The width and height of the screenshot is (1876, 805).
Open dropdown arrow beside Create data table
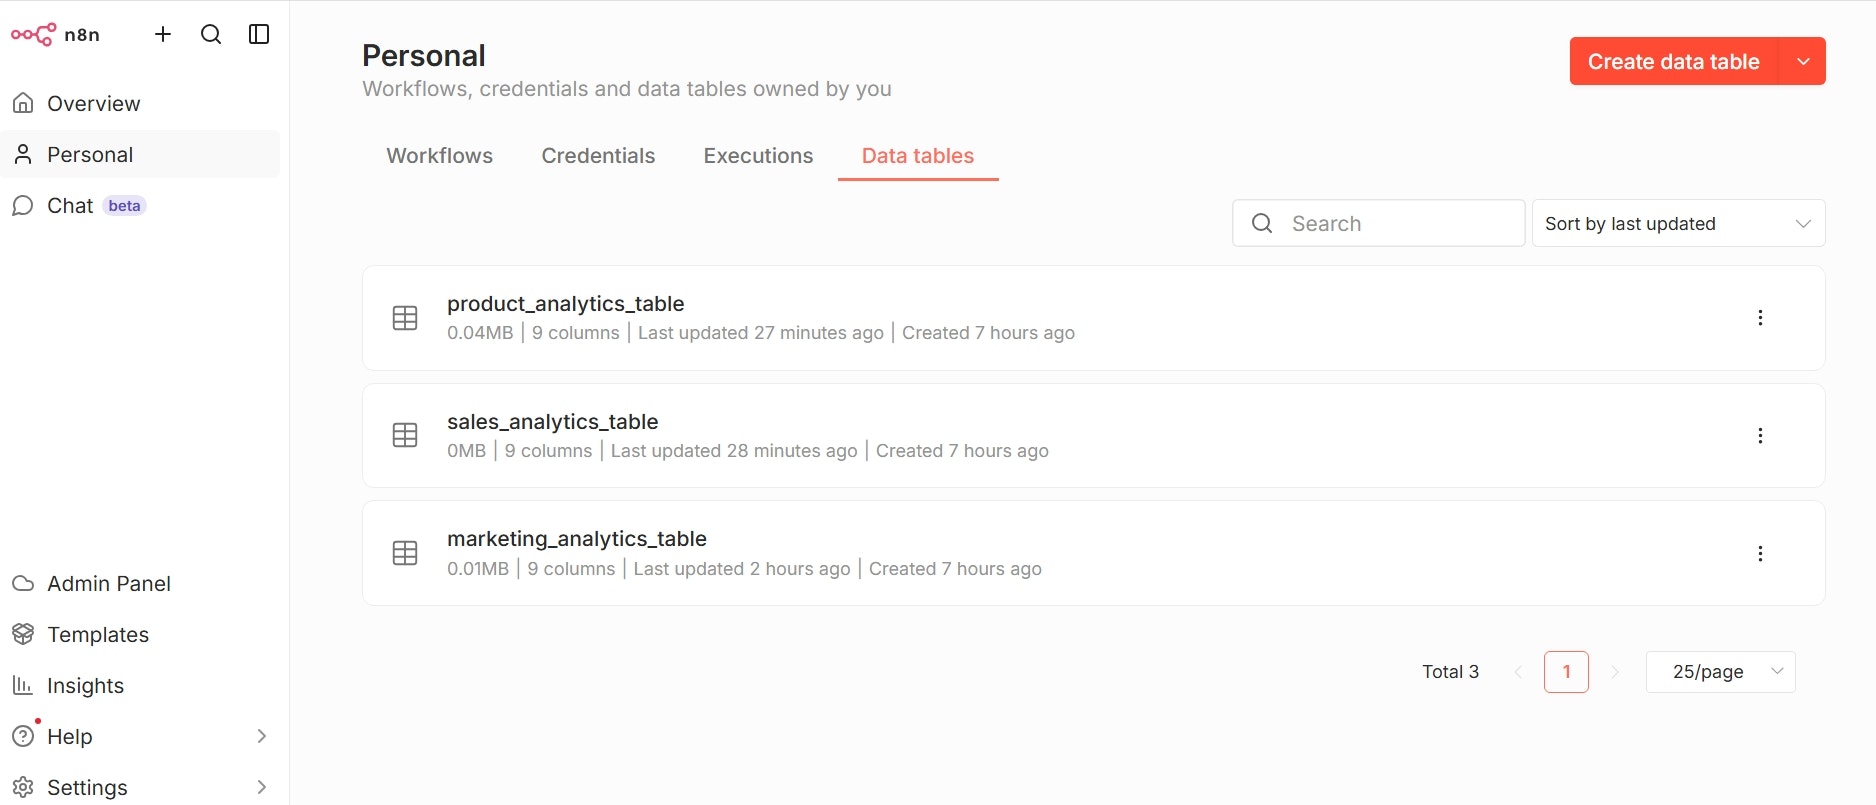[x=1803, y=61]
